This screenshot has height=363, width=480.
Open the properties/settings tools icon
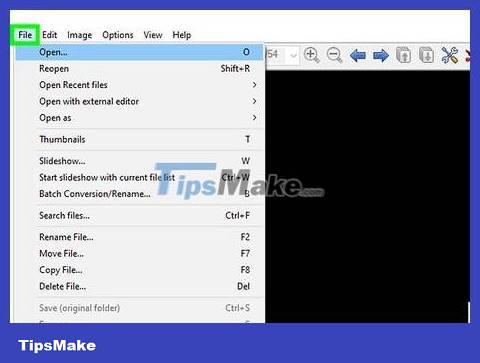[450, 55]
